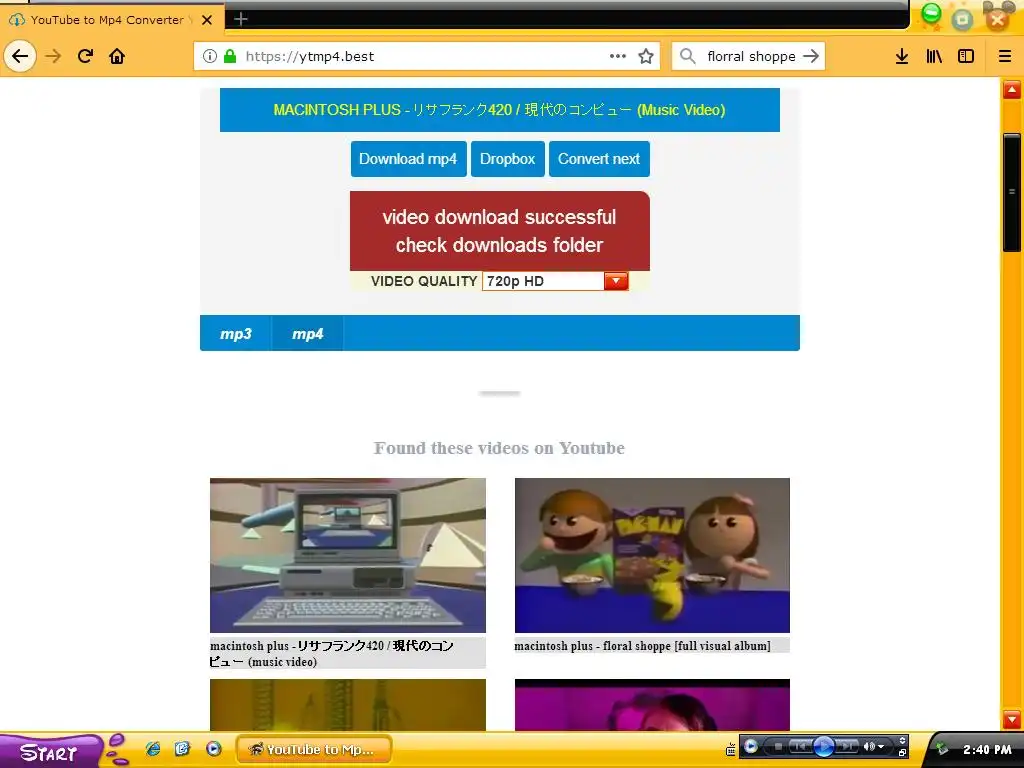Click the red video download successful box
This screenshot has height=768, width=1024.
pyautogui.click(x=500, y=231)
